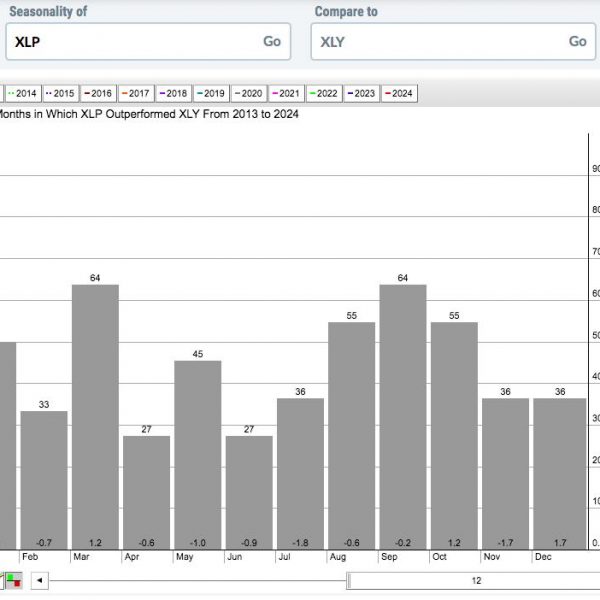Click the chart title about XLP outperforming XLY
This screenshot has width=600, height=600.
147,114
